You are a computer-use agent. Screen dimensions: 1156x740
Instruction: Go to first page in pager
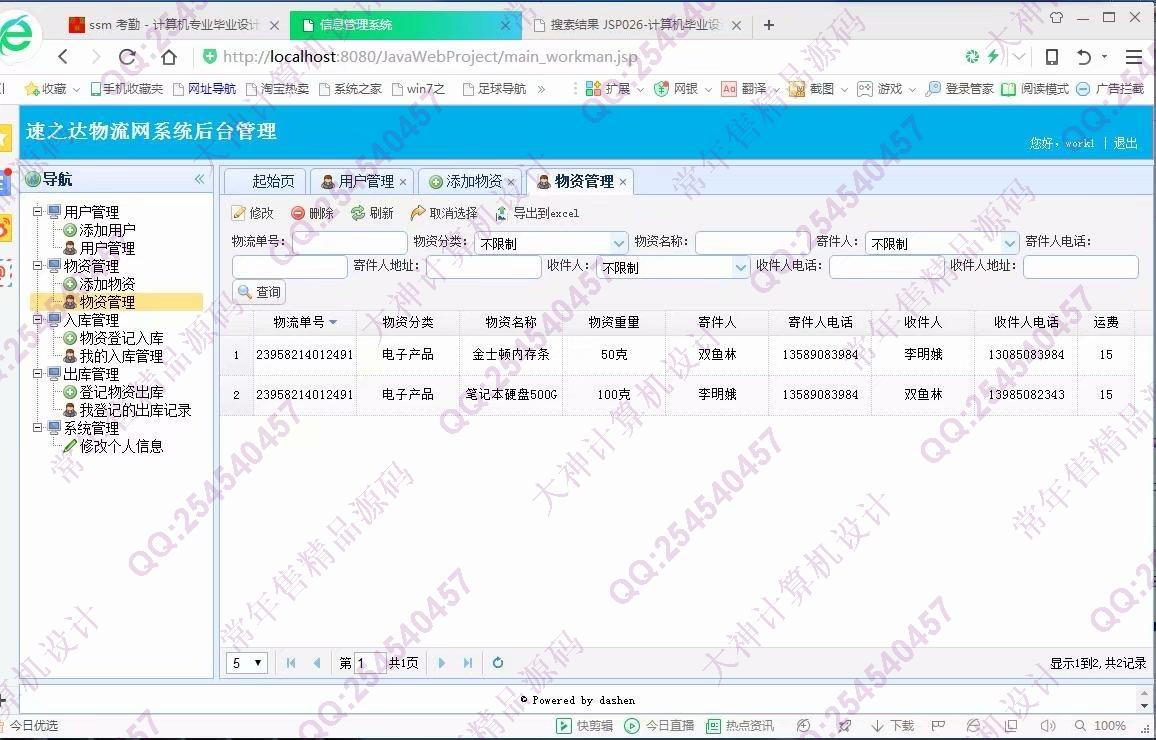[291, 663]
